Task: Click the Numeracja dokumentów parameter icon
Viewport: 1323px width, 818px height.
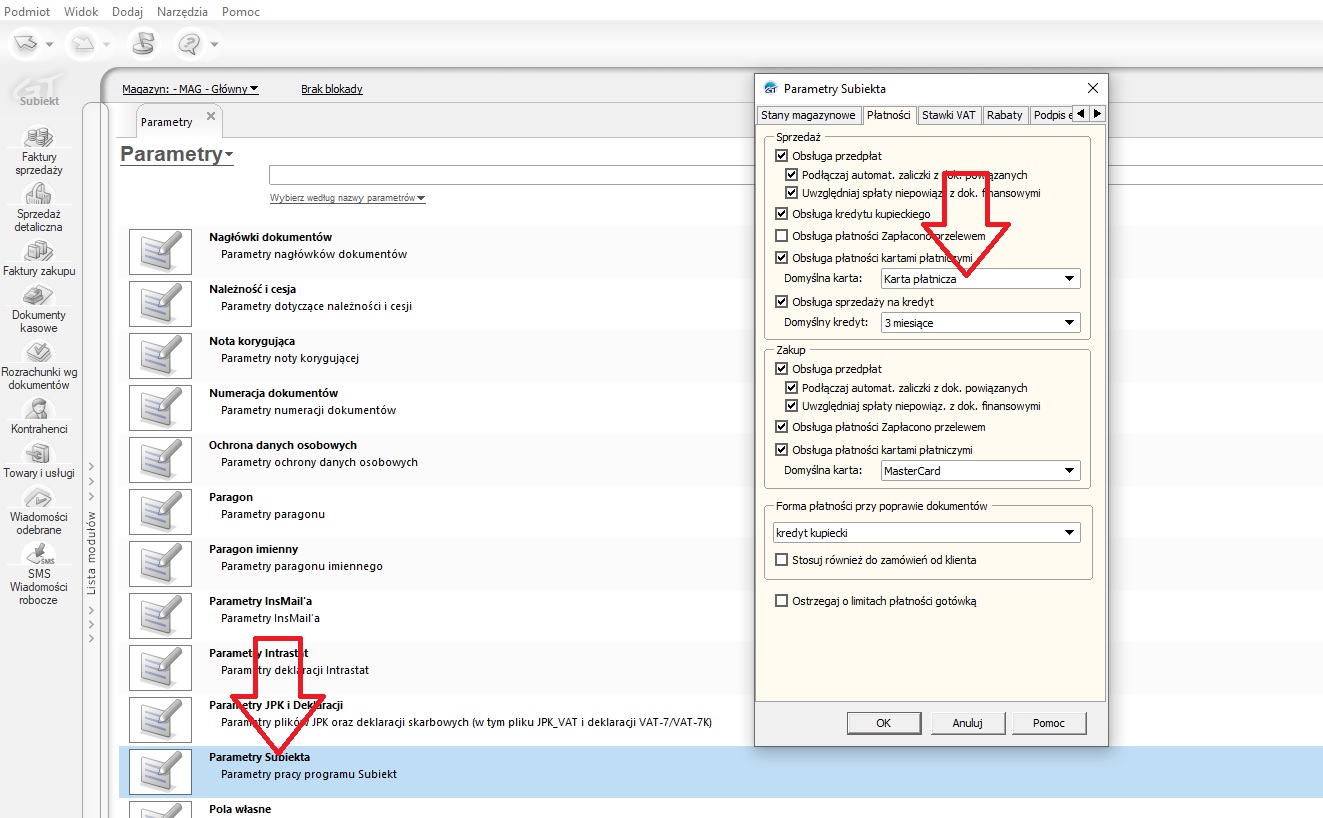Action: click(160, 408)
